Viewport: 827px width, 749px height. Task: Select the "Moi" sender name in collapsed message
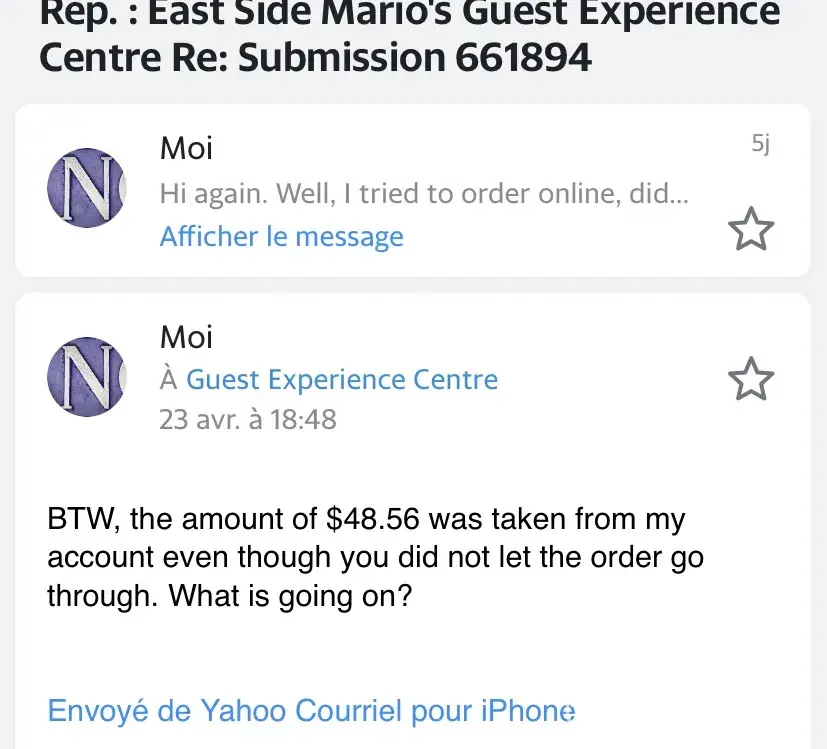coord(186,149)
